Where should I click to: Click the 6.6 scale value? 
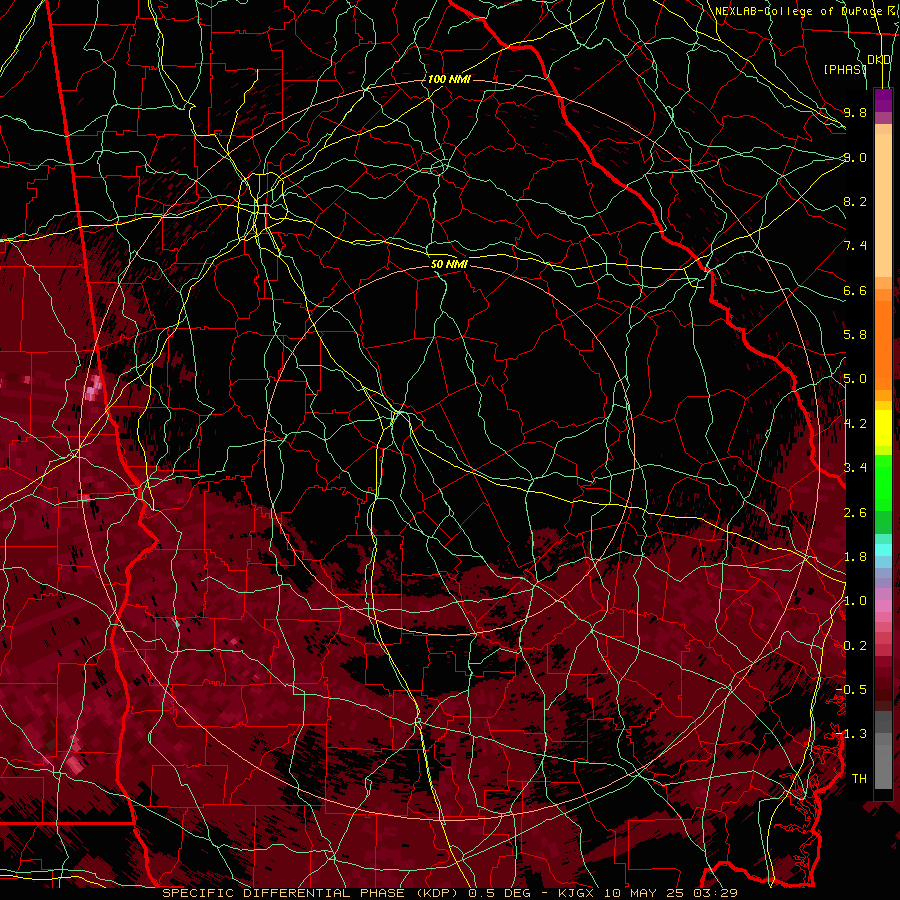(855, 290)
